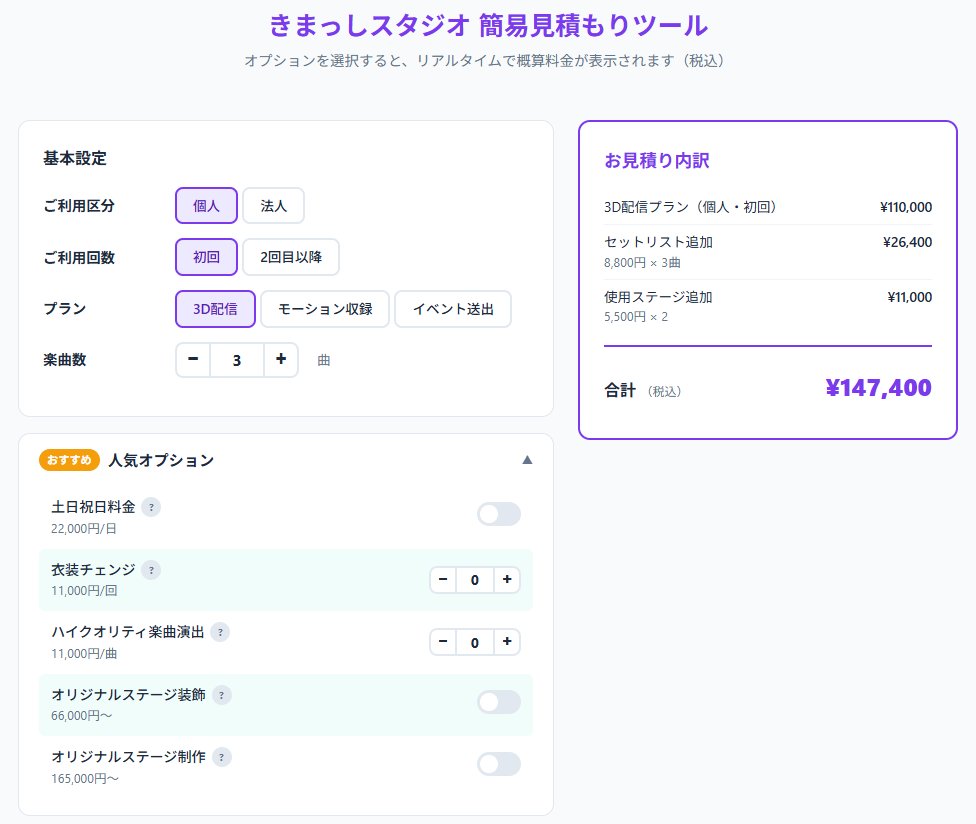Click the 楽曲数 number field
The image size is (976, 824).
tap(237, 360)
